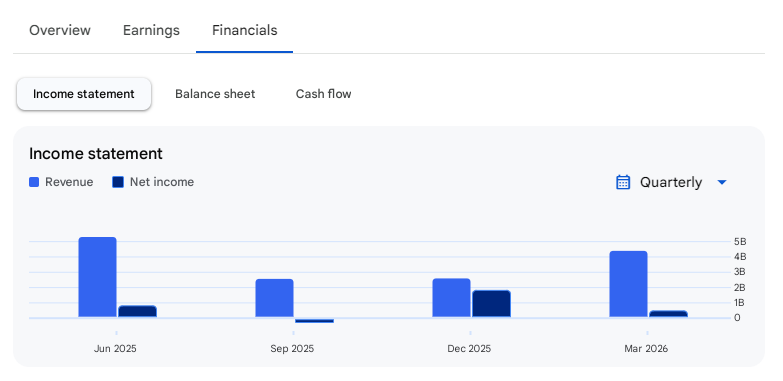This screenshot has height=381, width=783.
Task: Select the Sep 2025 negative net income bar
Action: [x=315, y=321]
